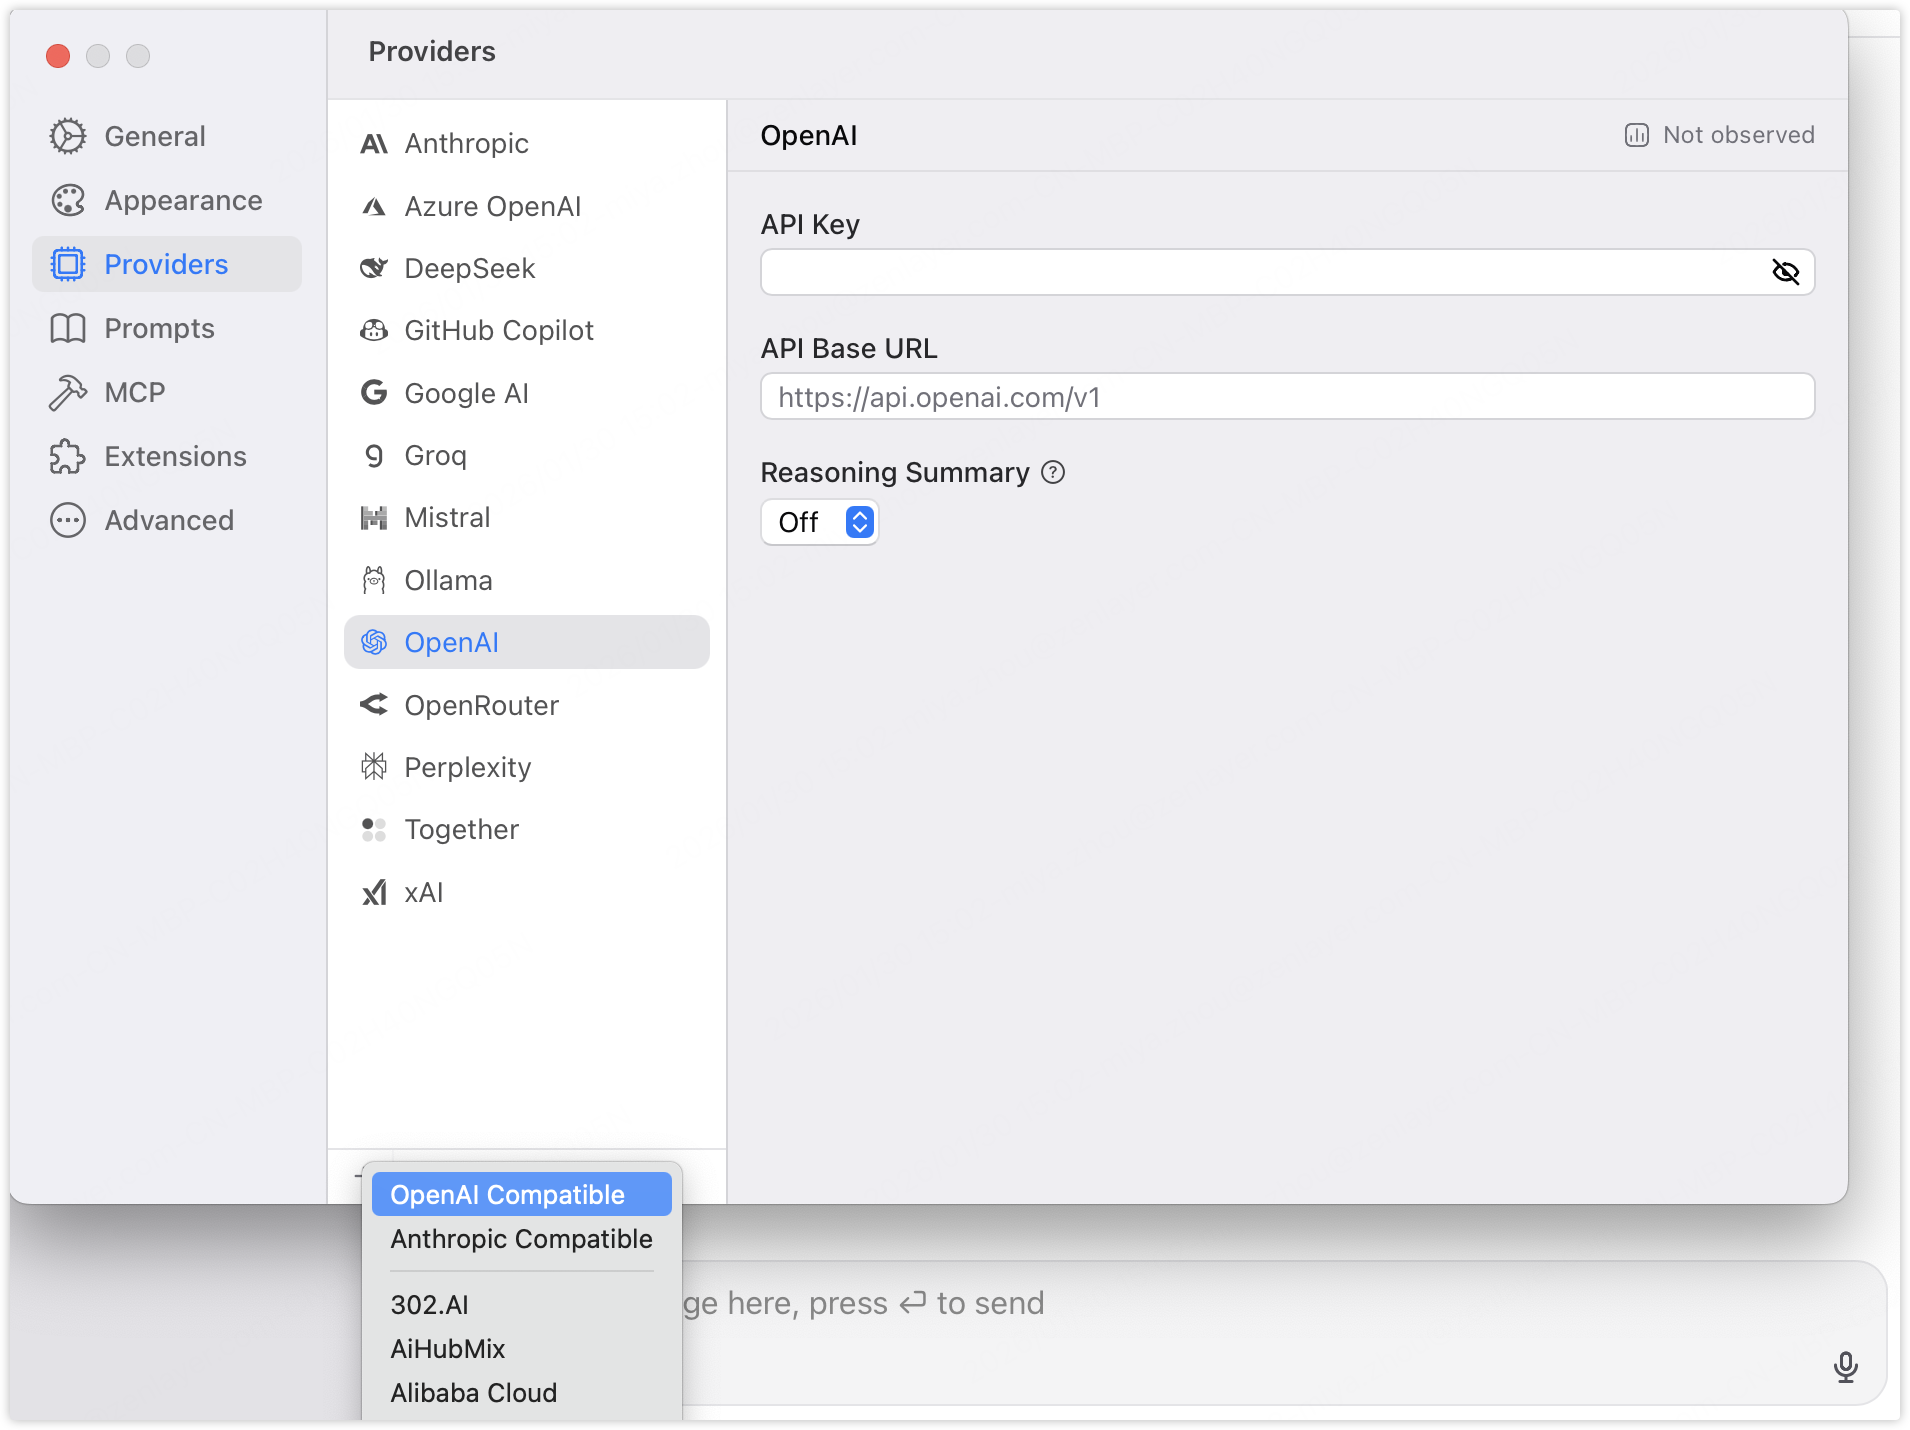Click the GitHub Copilot icon
The width and height of the screenshot is (1910, 1430).
(374, 331)
